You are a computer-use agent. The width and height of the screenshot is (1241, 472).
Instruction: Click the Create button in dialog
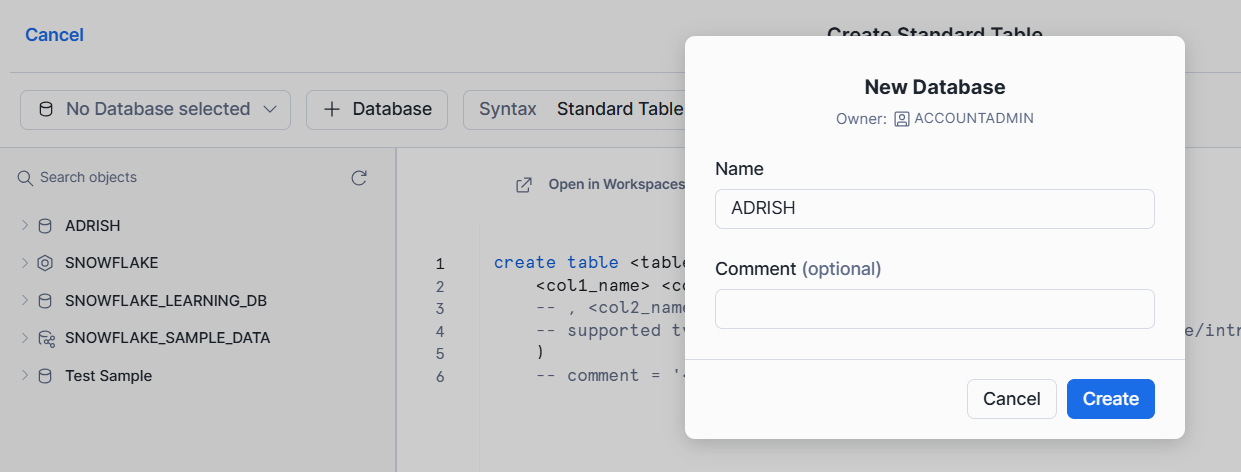[1111, 399]
